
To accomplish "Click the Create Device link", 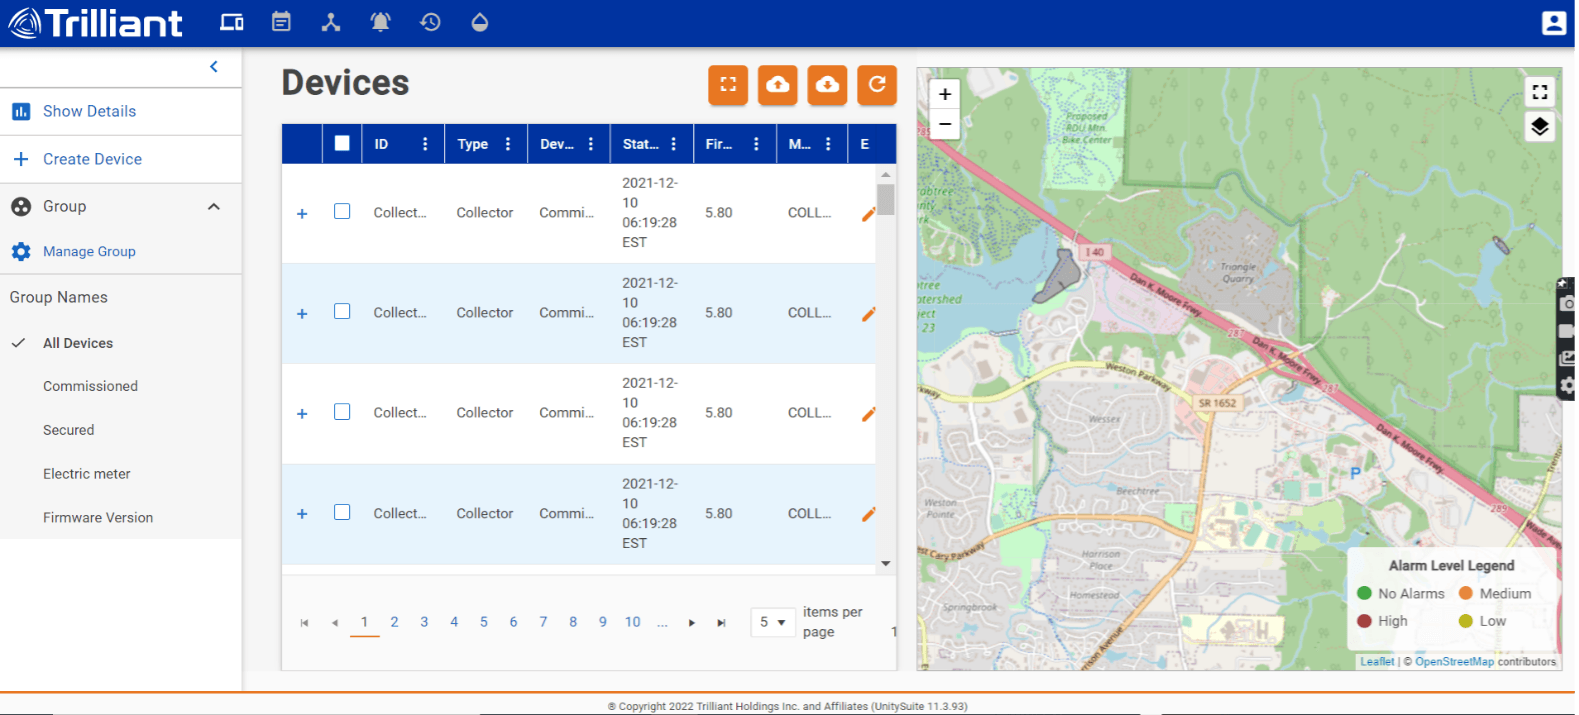I will [x=92, y=159].
